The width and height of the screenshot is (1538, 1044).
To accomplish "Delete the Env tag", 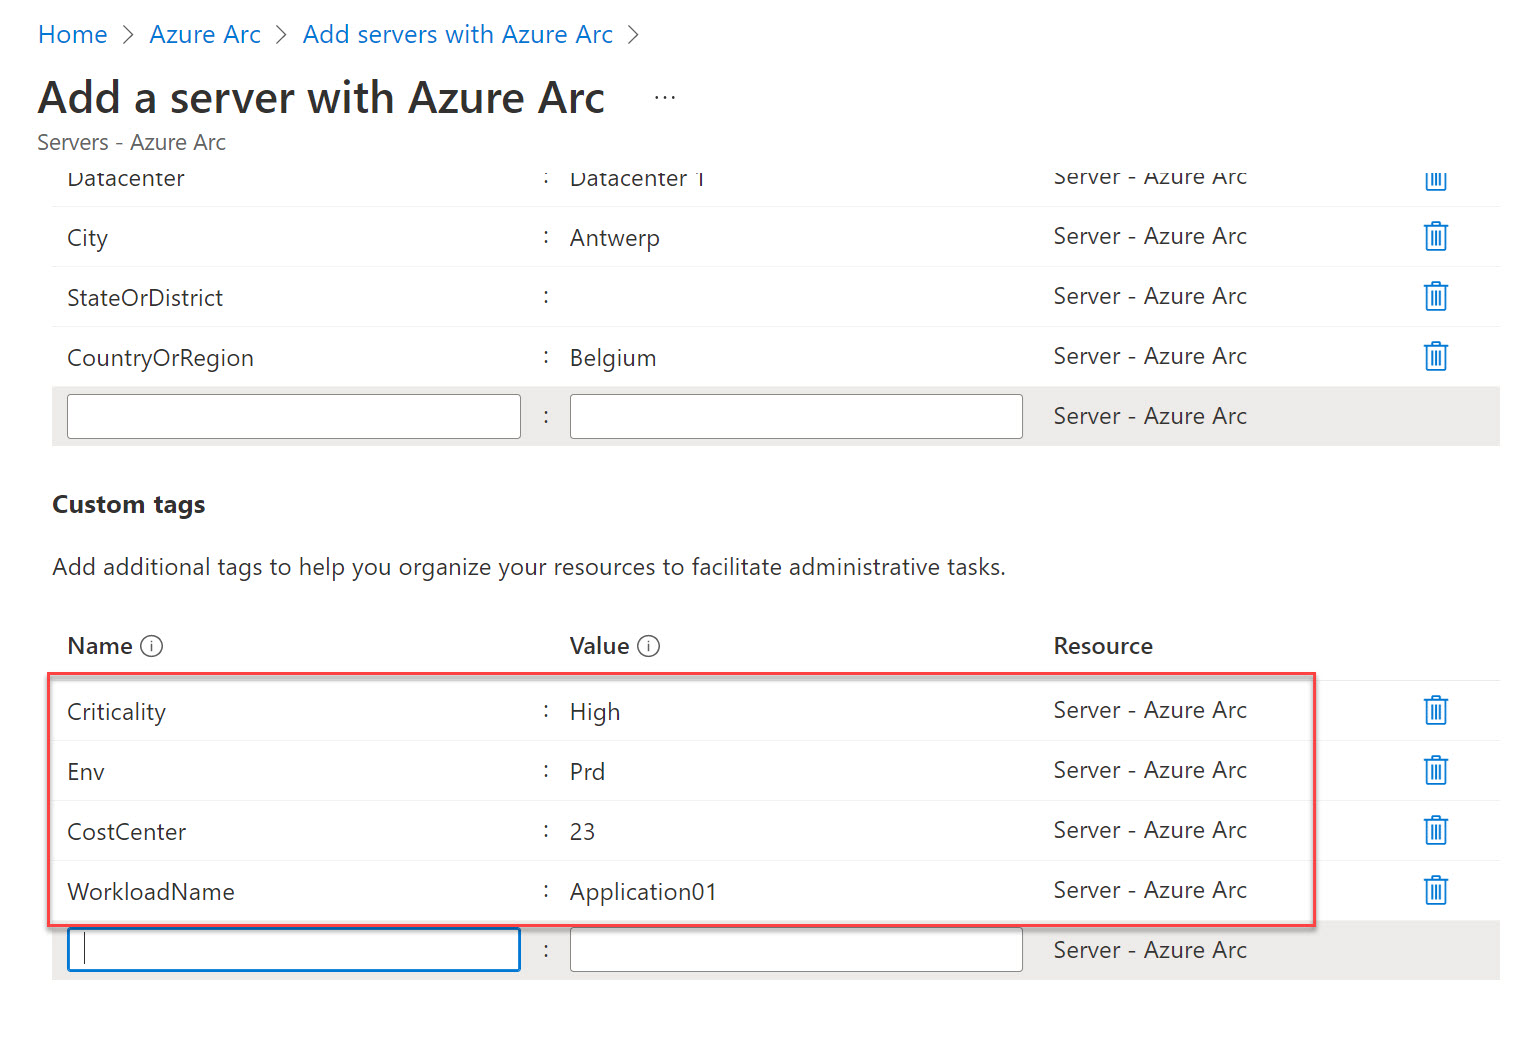I will [x=1435, y=770].
